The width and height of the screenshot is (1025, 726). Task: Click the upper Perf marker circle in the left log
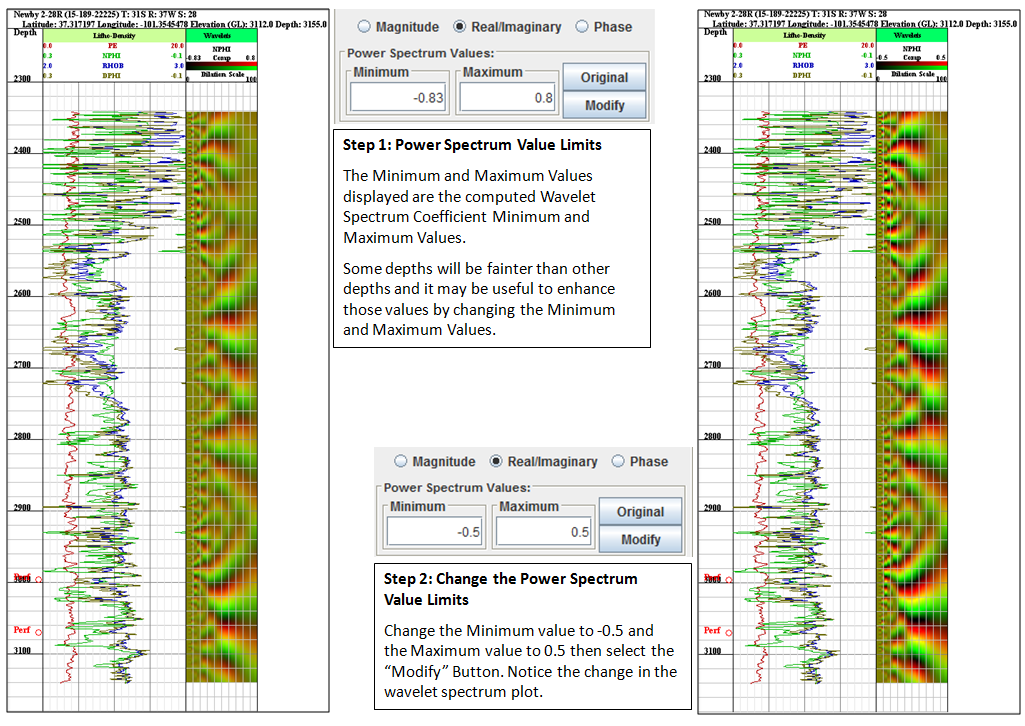[x=39, y=580]
